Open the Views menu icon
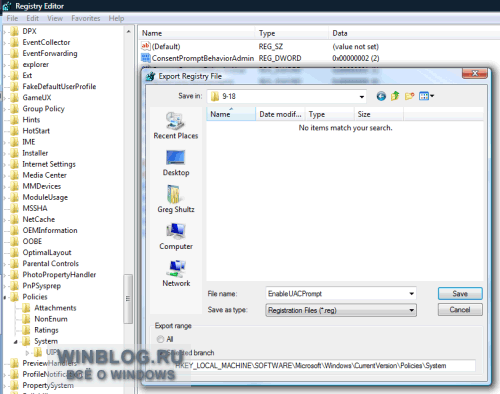Viewport: 500px width, 394px height. point(424,96)
